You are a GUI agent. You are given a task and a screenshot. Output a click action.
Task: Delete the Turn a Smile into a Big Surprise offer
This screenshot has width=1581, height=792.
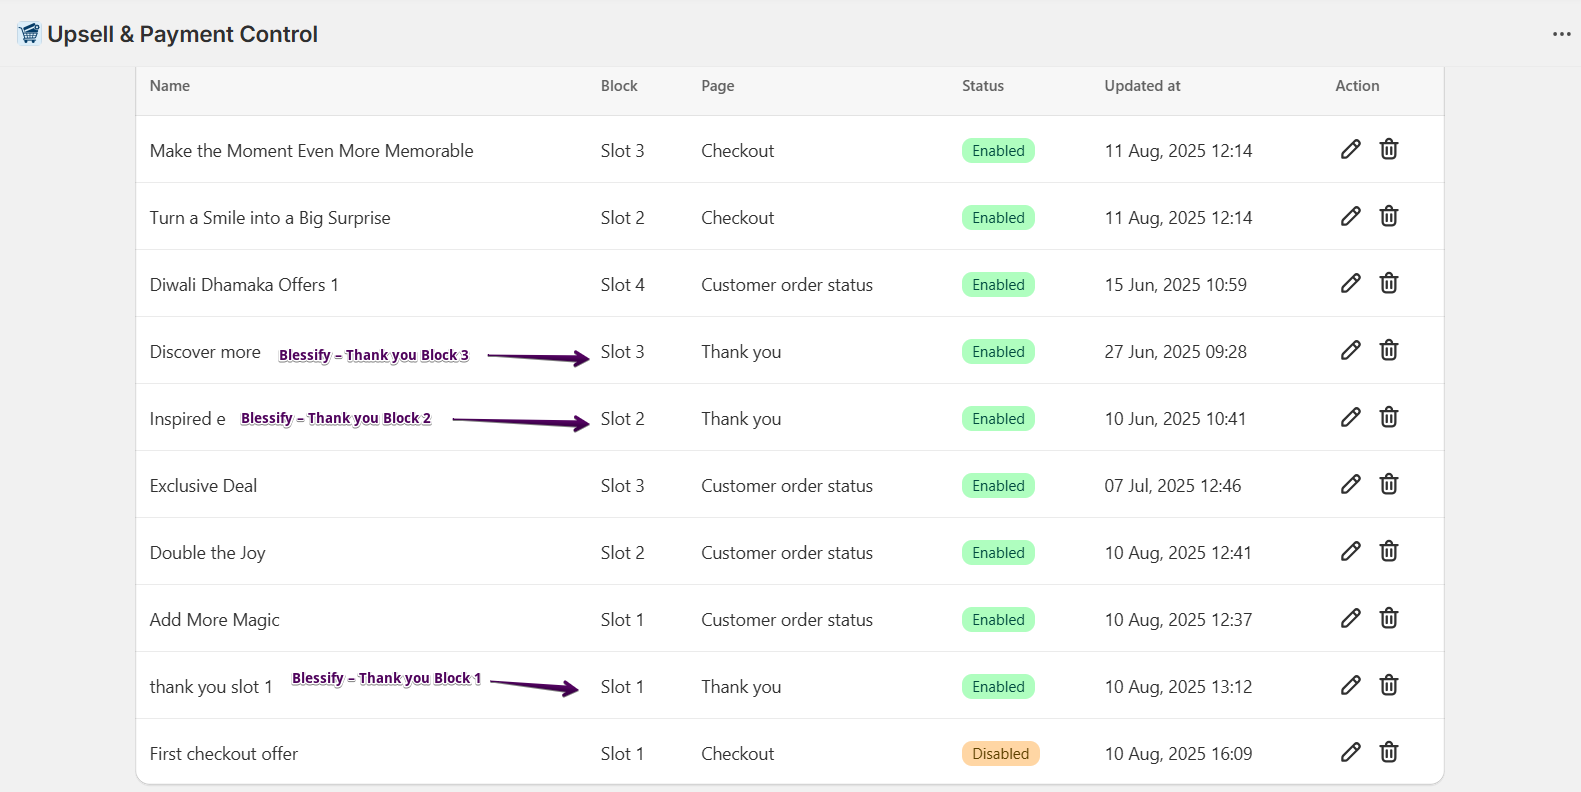pyautogui.click(x=1388, y=217)
